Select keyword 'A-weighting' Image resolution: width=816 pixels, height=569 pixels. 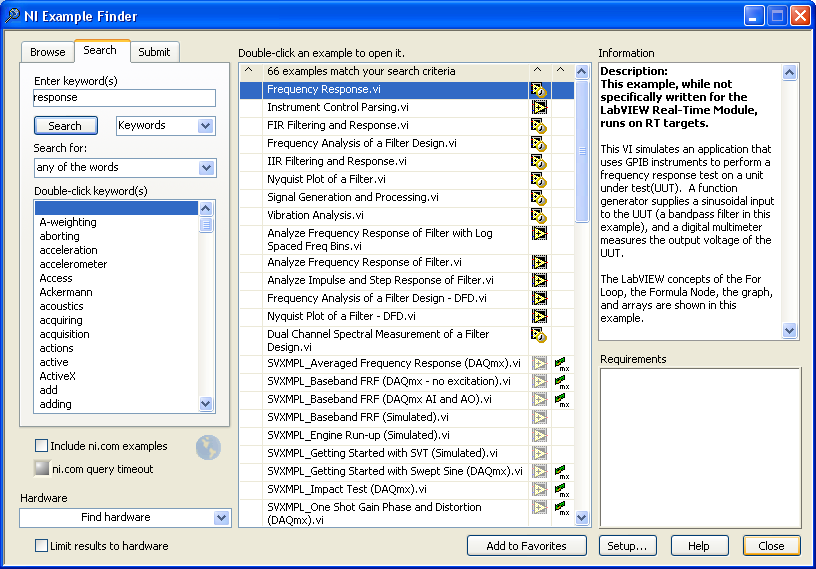(68, 222)
